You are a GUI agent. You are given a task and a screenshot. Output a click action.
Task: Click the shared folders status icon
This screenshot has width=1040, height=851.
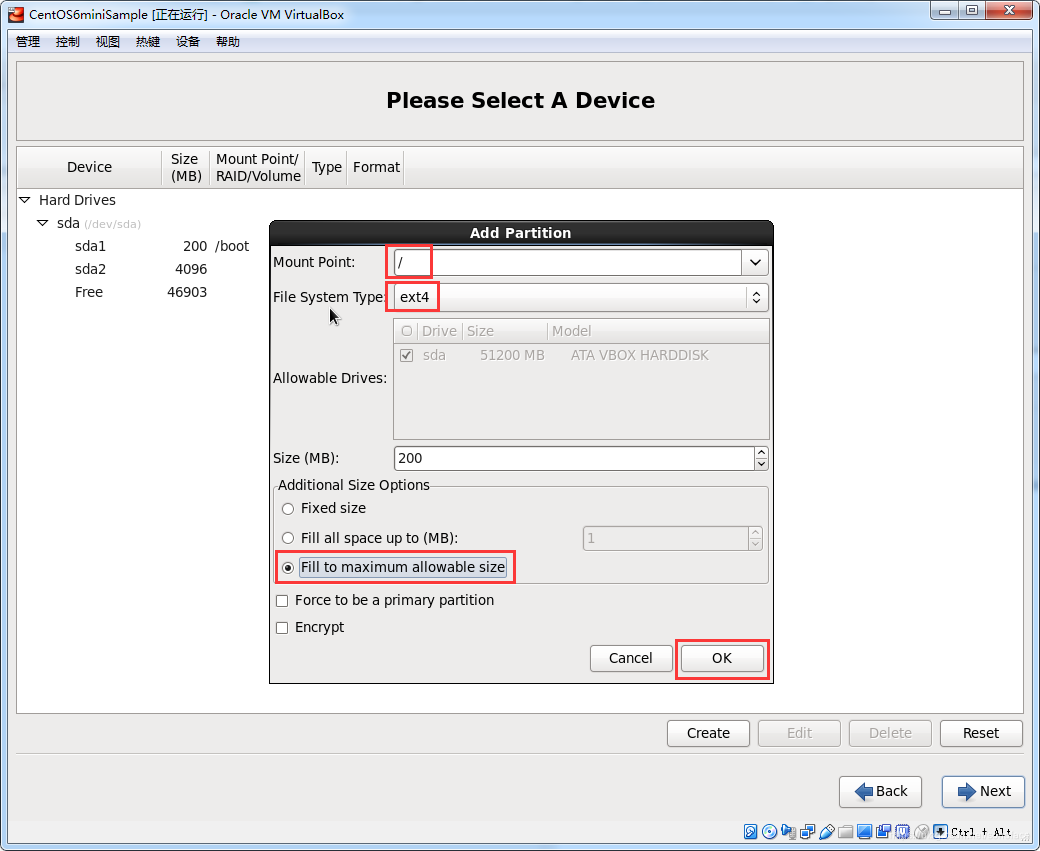(845, 832)
